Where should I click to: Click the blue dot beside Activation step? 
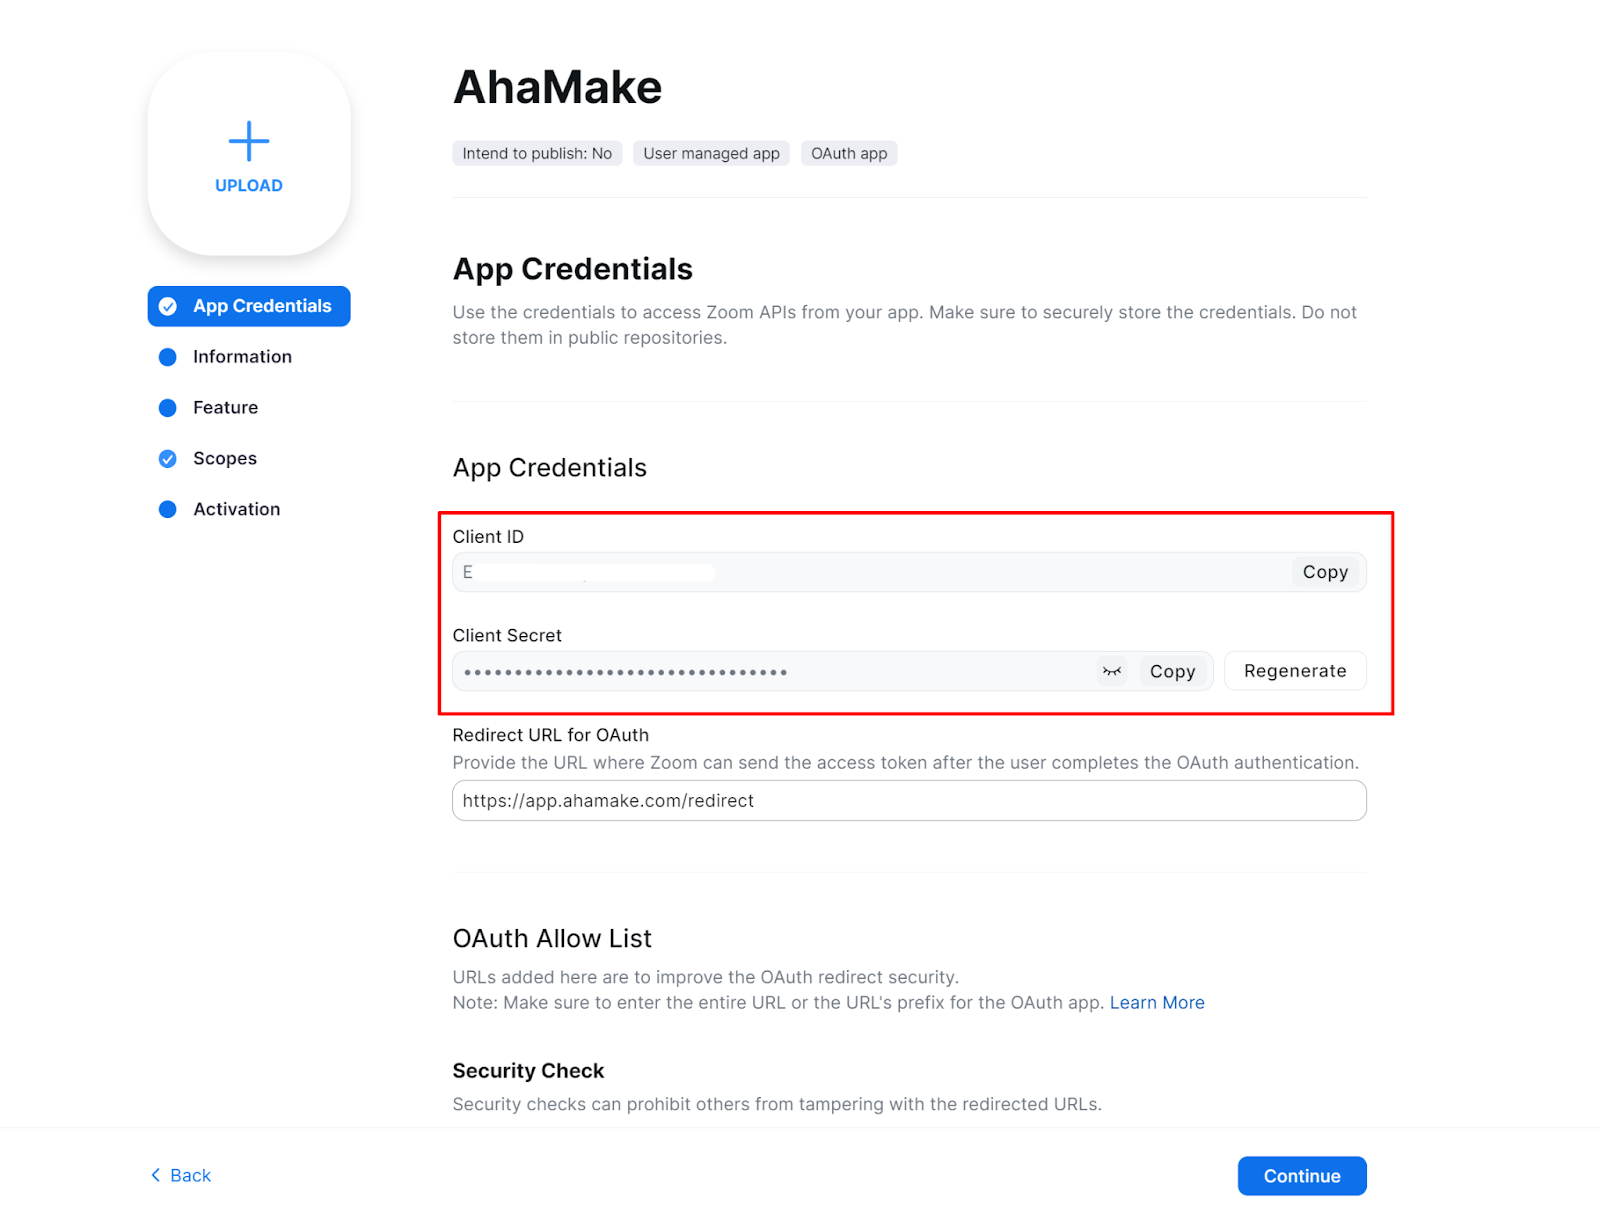pos(168,509)
